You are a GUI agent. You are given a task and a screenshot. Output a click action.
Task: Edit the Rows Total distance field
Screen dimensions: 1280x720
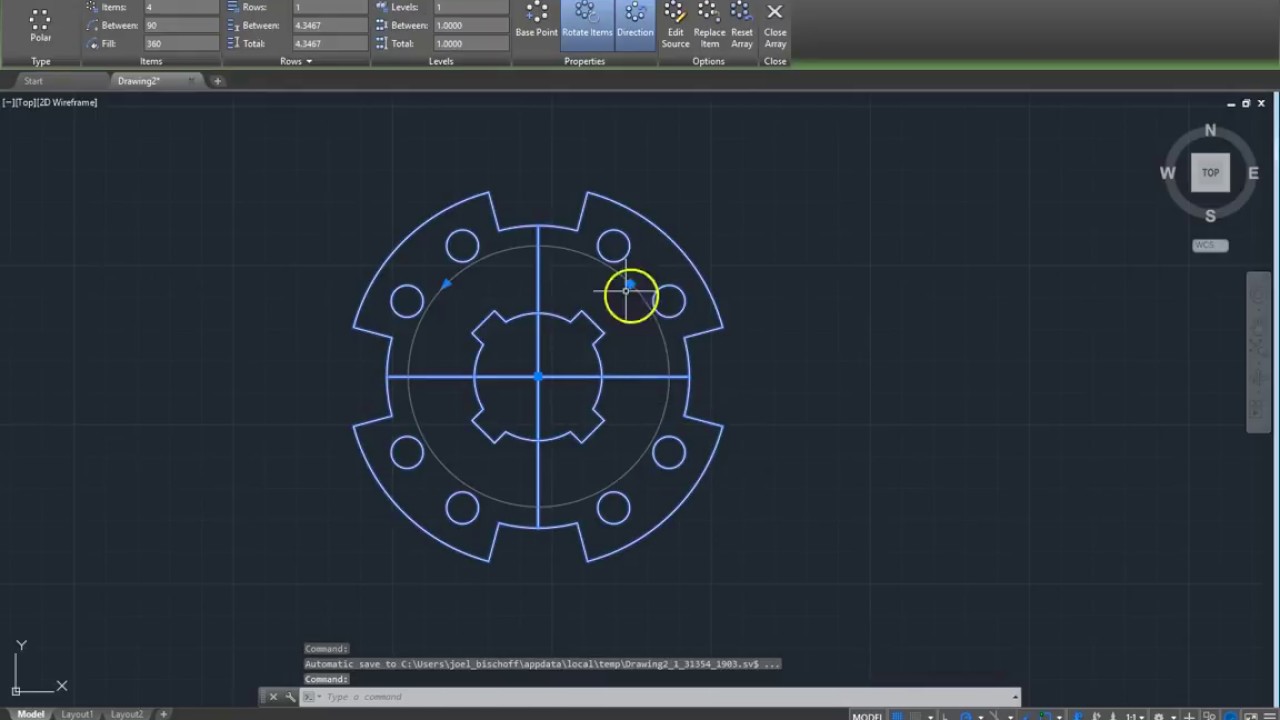tap(330, 43)
